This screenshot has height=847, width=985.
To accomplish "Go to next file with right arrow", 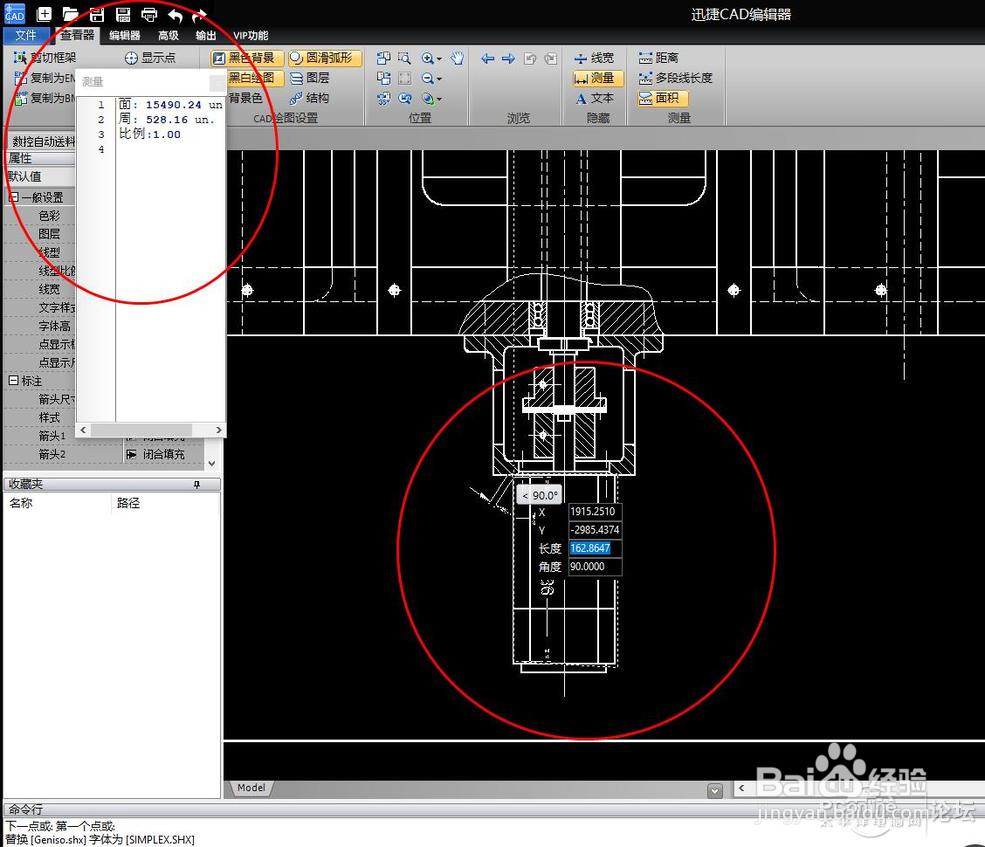I will tap(508, 58).
